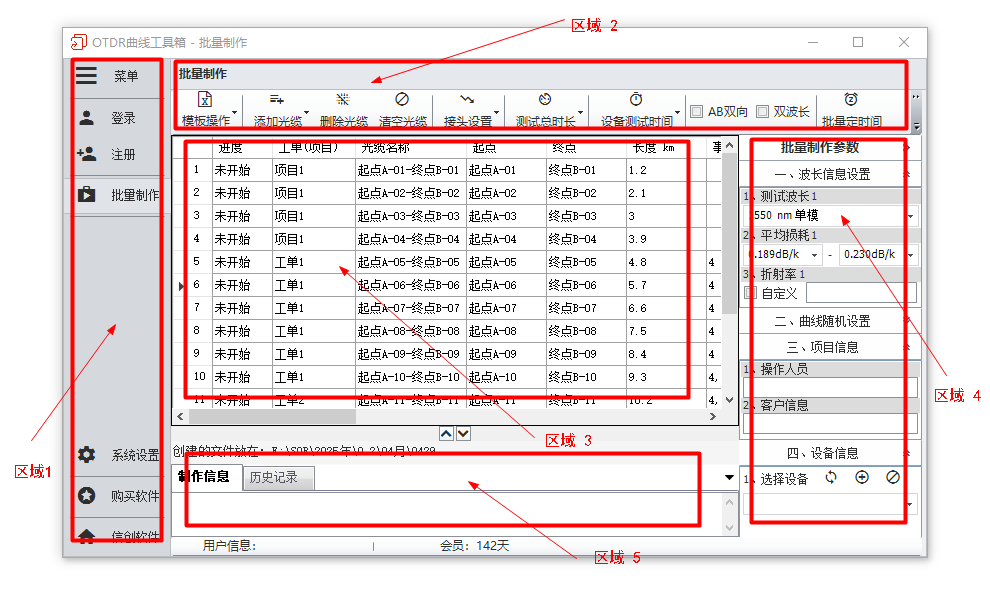Open the 测试波长 dropdown
The height and width of the screenshot is (597, 990).
(x=910, y=216)
